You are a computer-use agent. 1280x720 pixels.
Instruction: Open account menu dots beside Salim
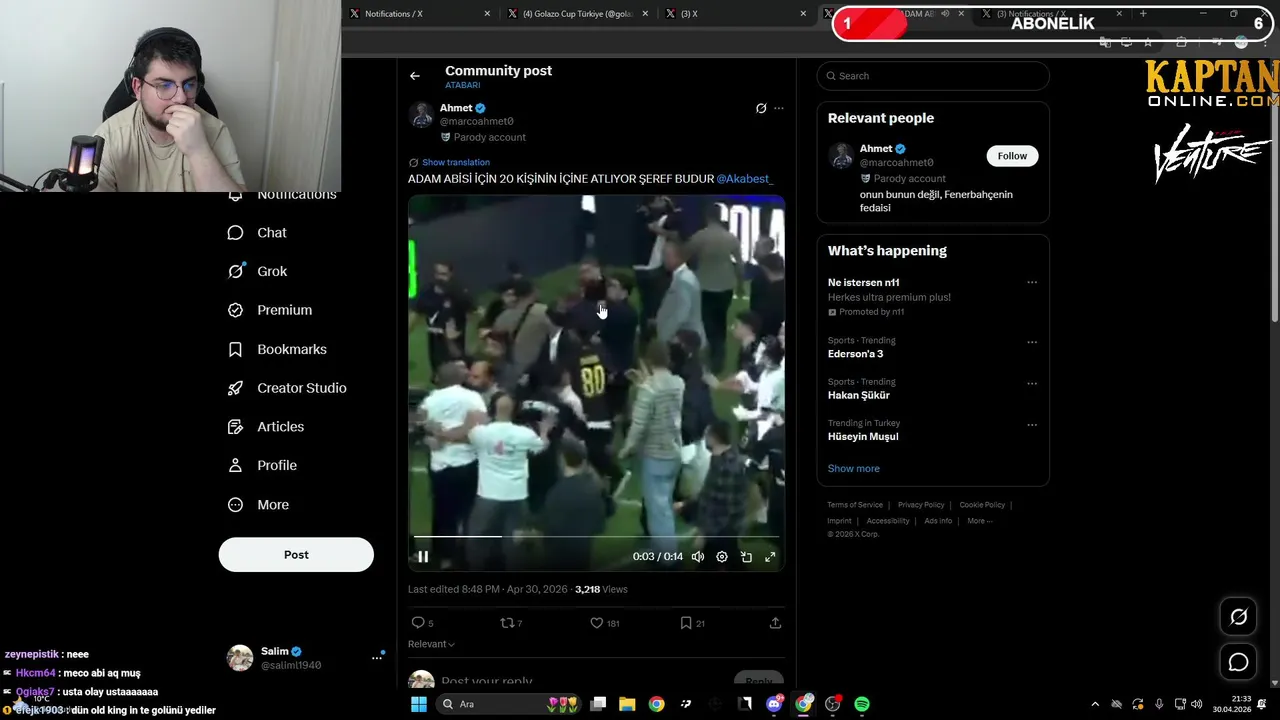pos(377,658)
